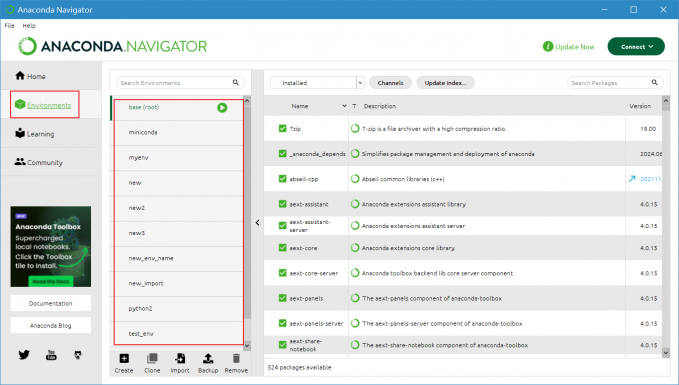Open the Learning section
The image size is (679, 385).
pos(35,133)
